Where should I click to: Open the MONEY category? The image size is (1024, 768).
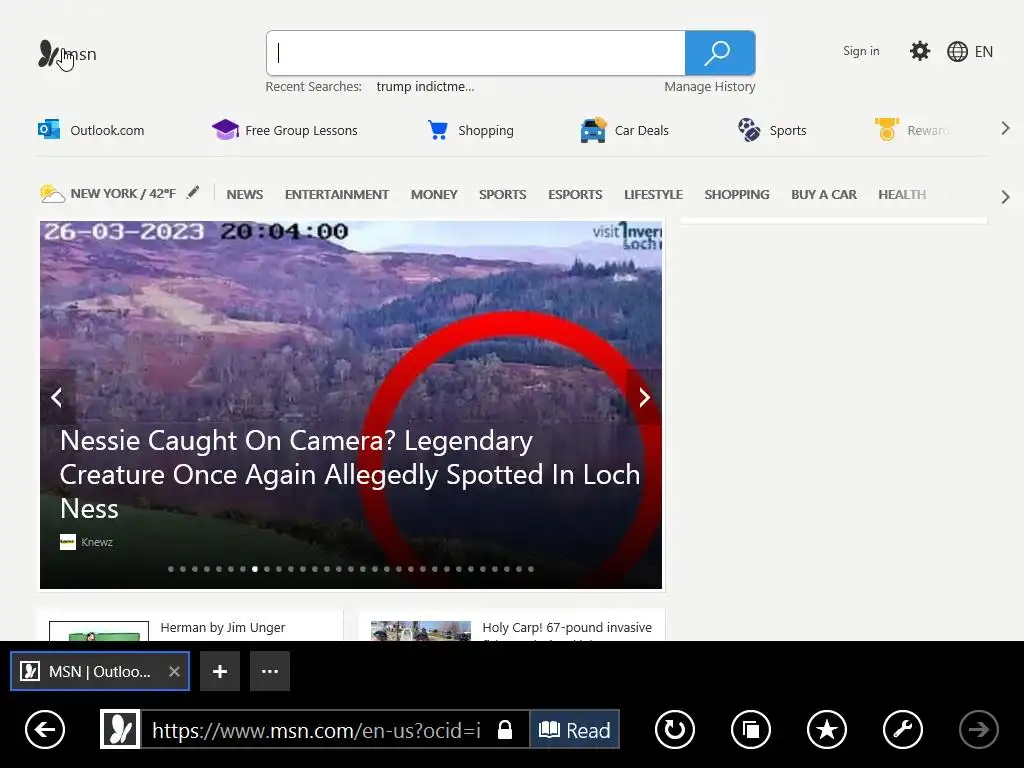[434, 195]
